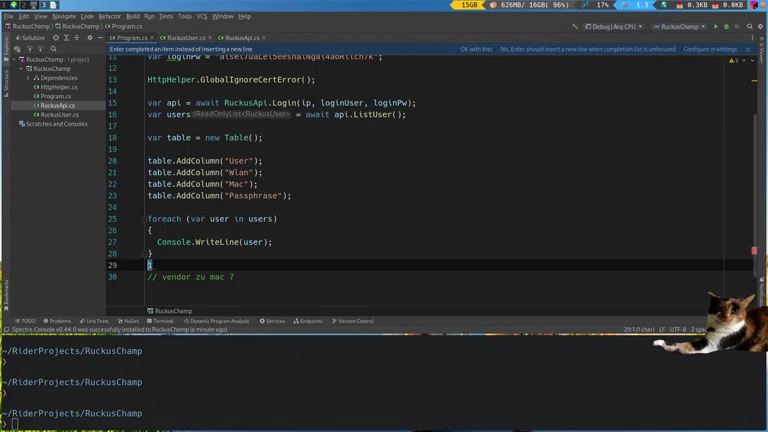
Task: Select RuckusUser.cs in the solution tree
Action: pyautogui.click(x=58, y=115)
